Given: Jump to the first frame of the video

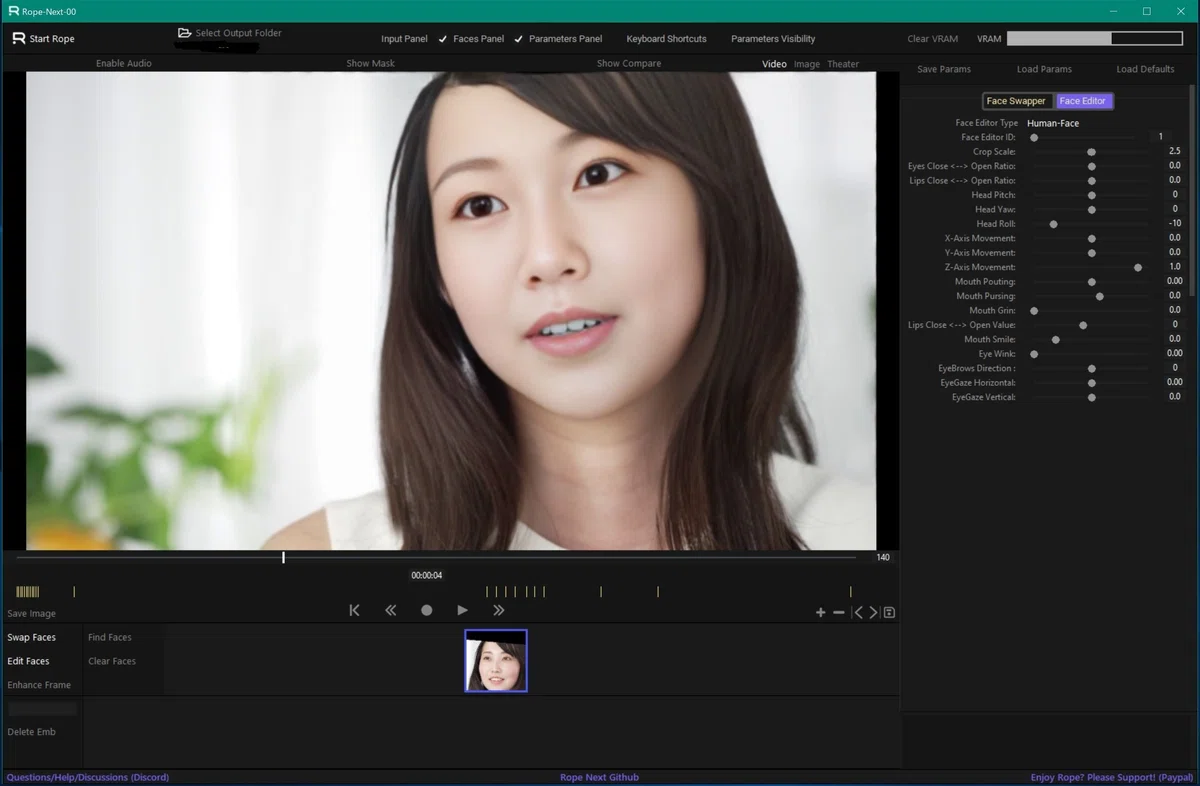Looking at the screenshot, I should click(x=354, y=610).
